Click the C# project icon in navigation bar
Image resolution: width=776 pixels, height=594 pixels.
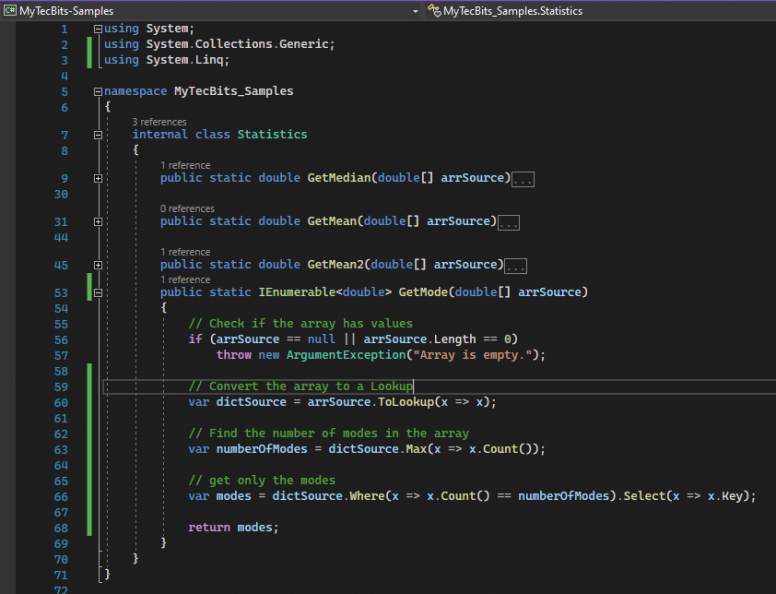pos(10,10)
